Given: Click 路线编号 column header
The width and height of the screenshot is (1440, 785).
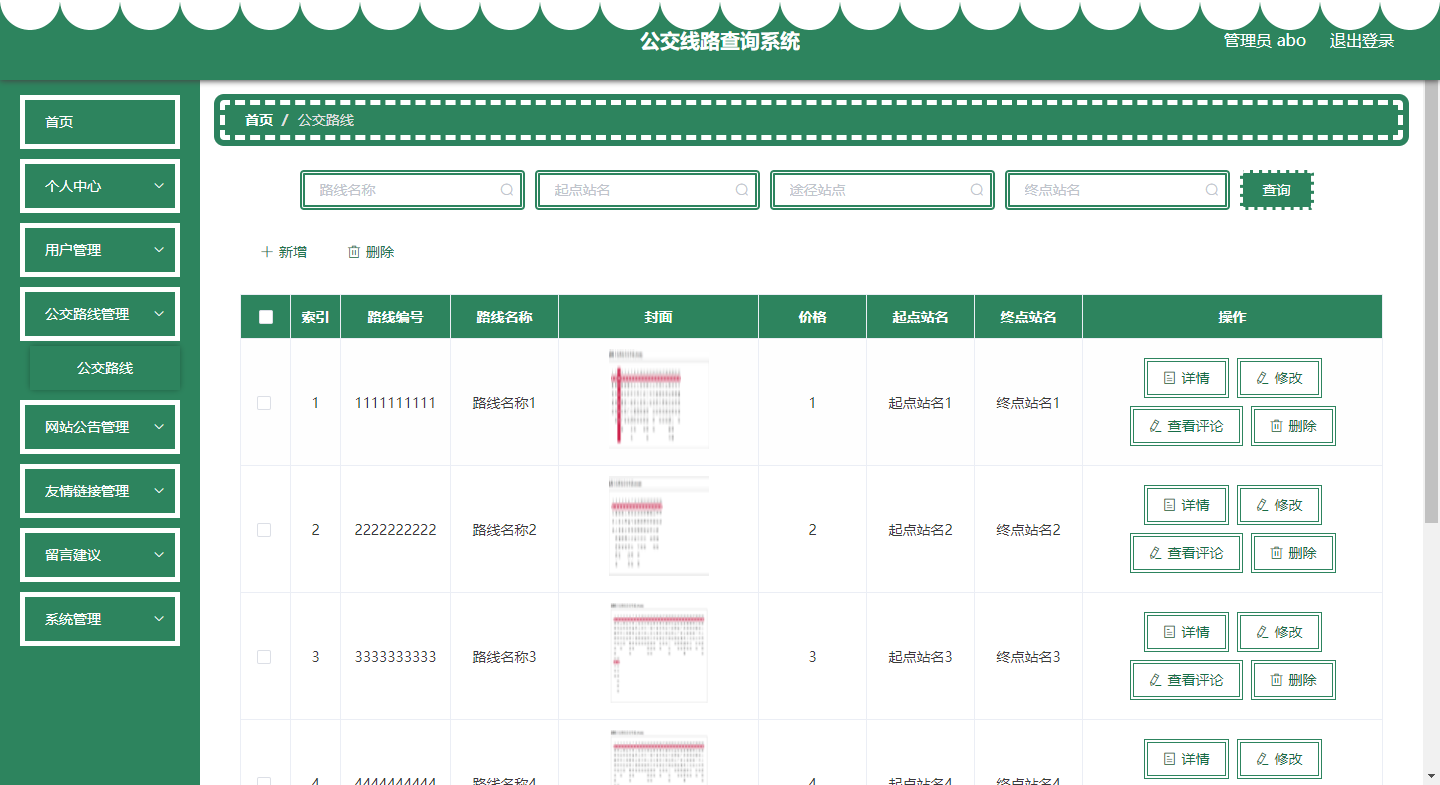Looking at the screenshot, I should (395, 317).
